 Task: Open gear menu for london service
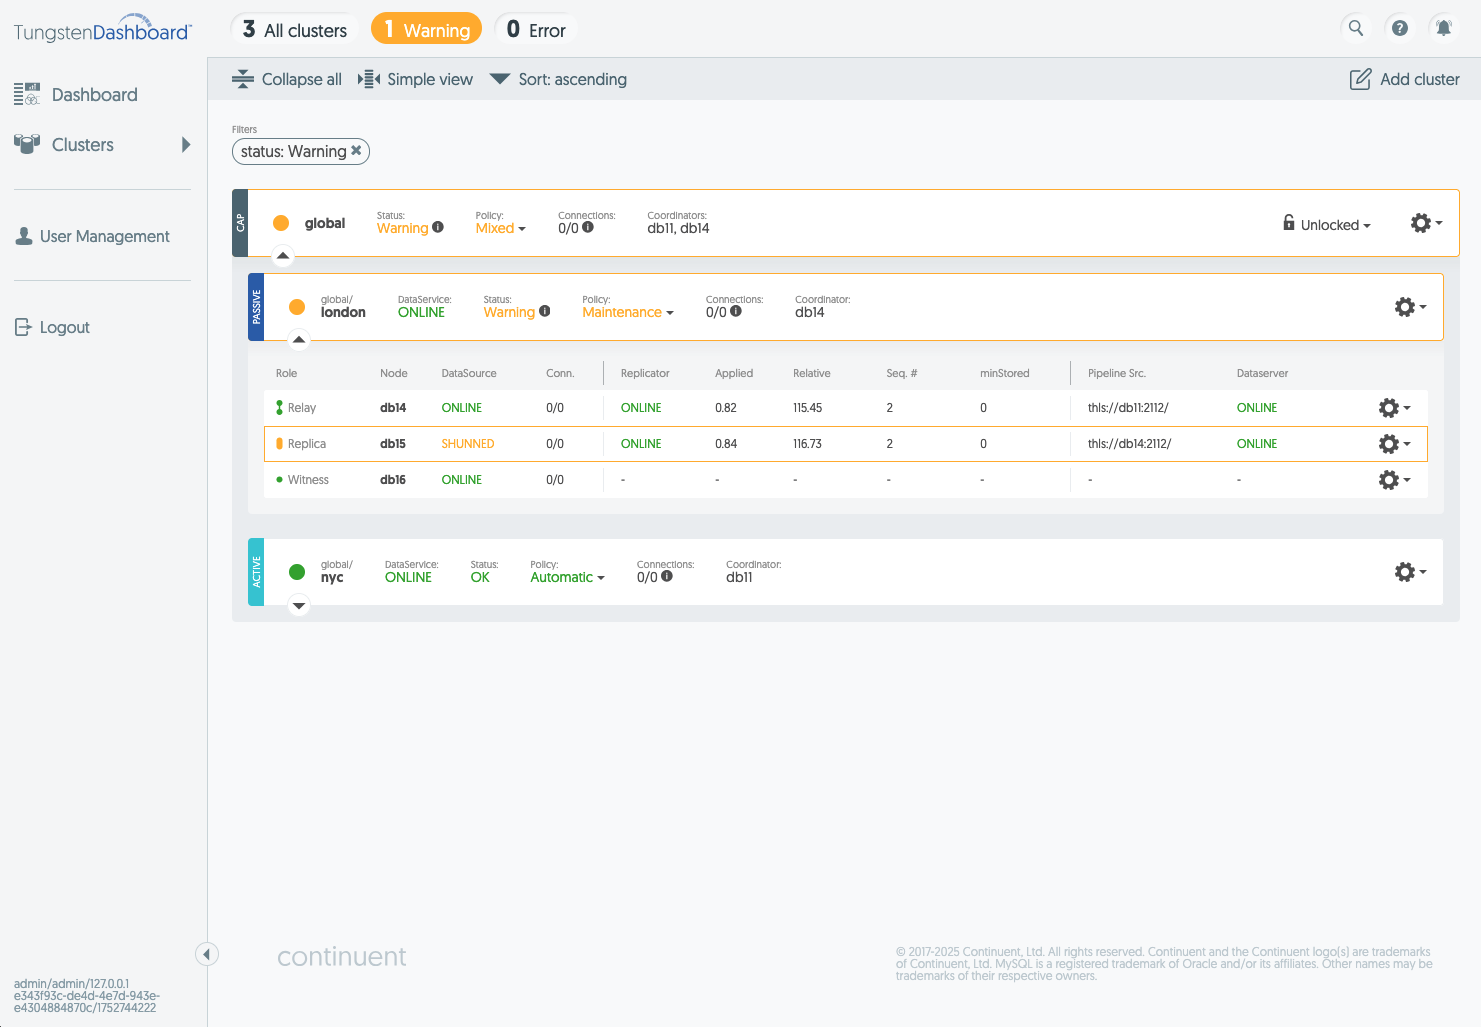click(x=1410, y=307)
